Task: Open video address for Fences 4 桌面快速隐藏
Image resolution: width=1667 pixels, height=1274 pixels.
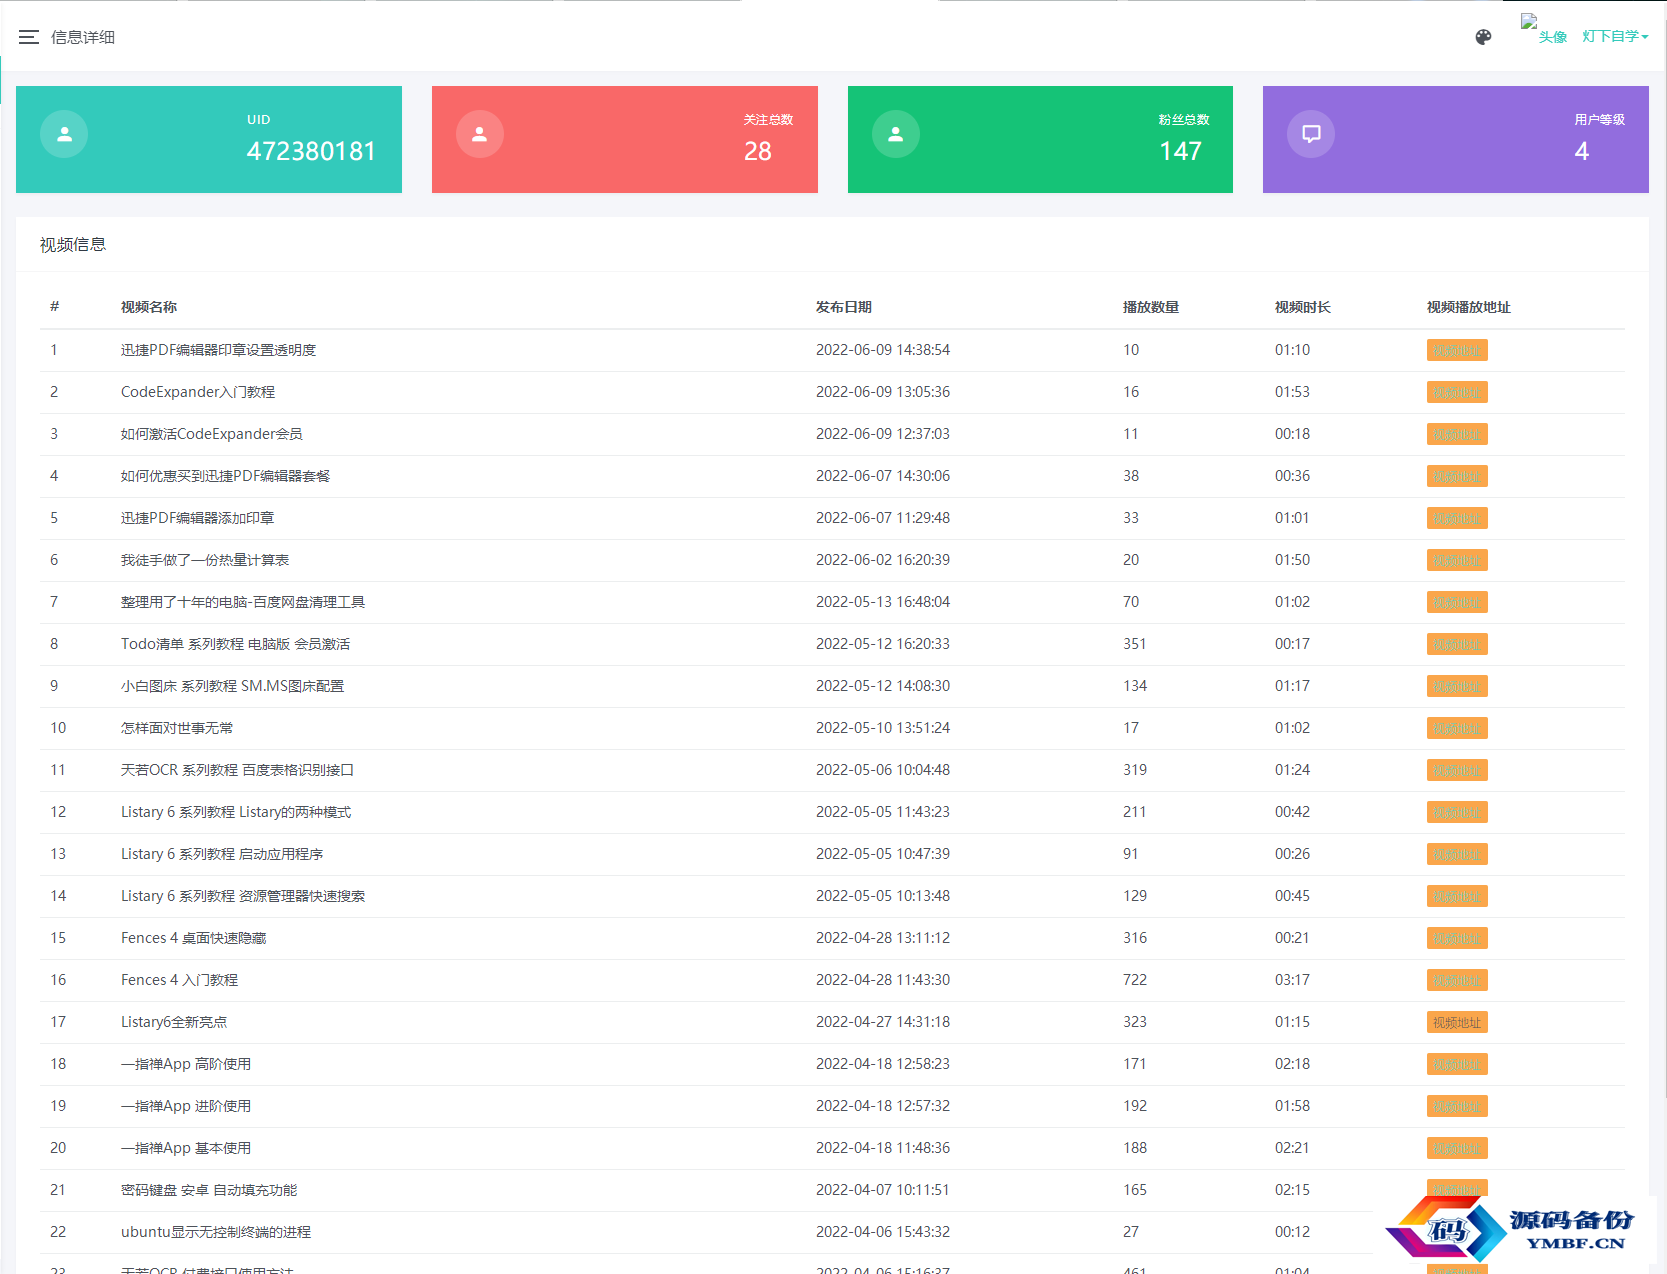Action: point(1457,938)
